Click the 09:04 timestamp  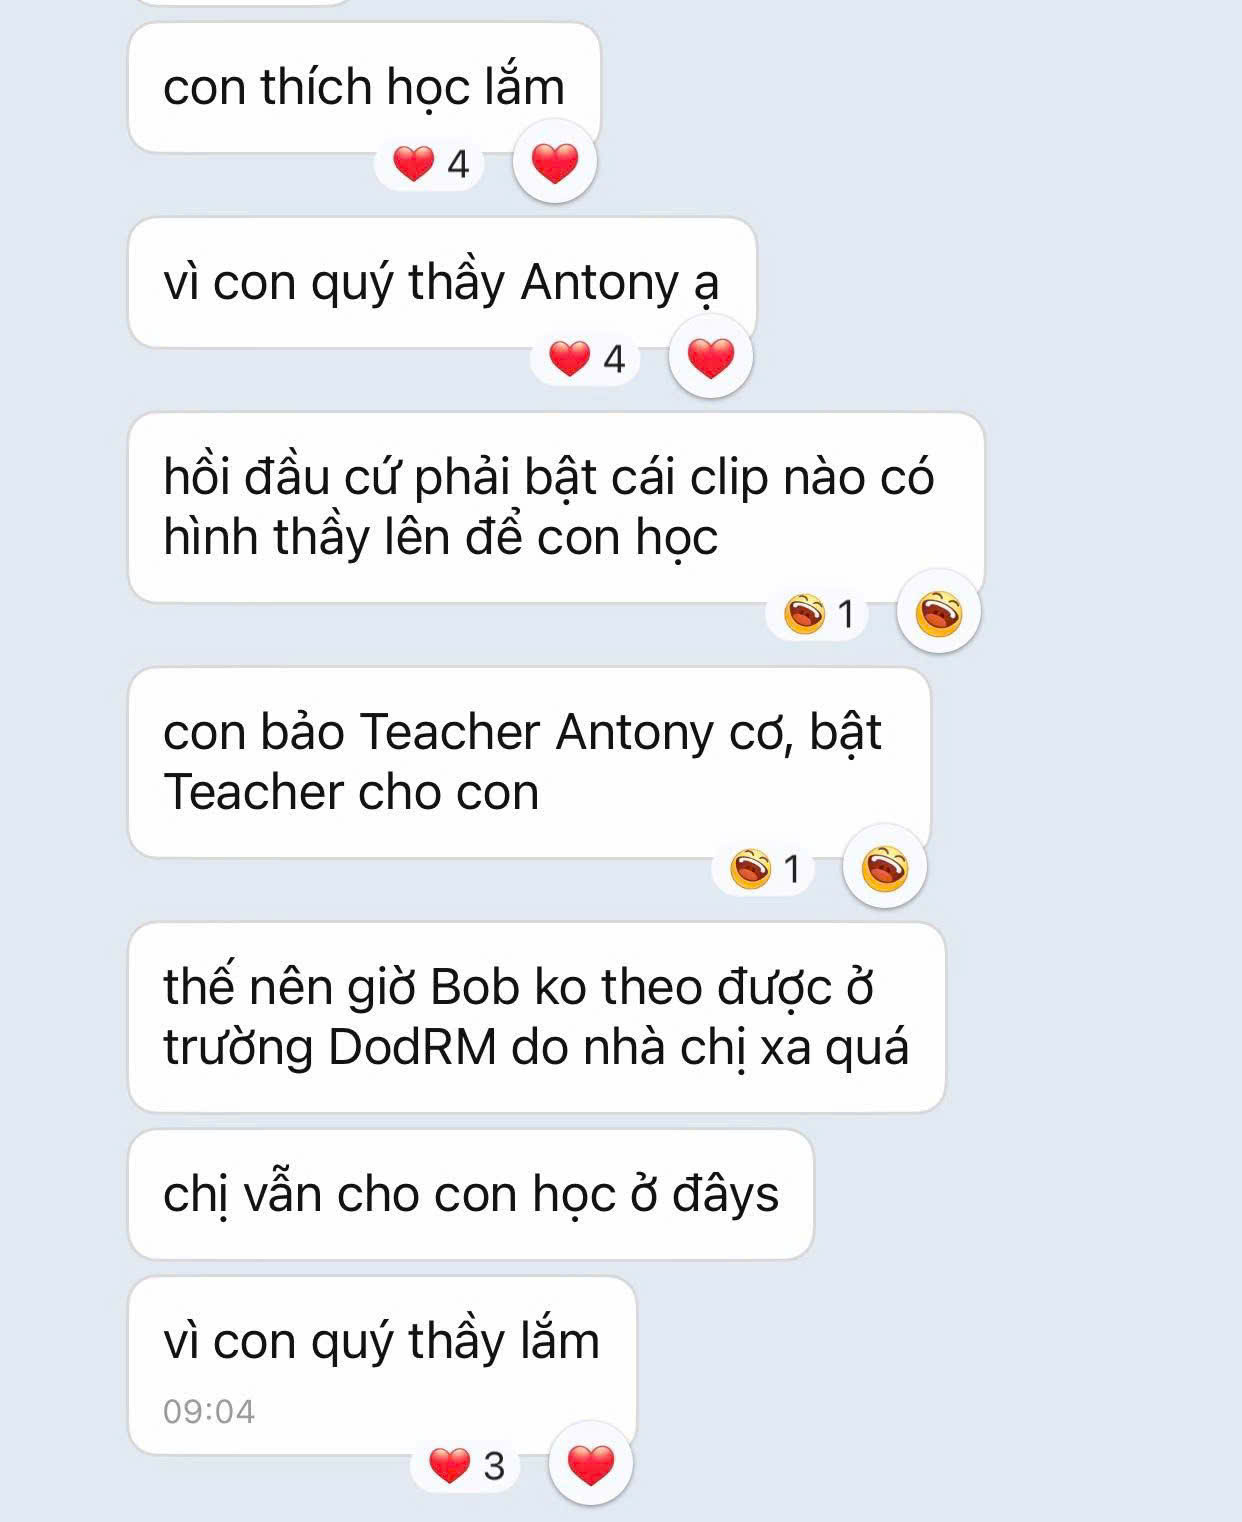tap(209, 1411)
